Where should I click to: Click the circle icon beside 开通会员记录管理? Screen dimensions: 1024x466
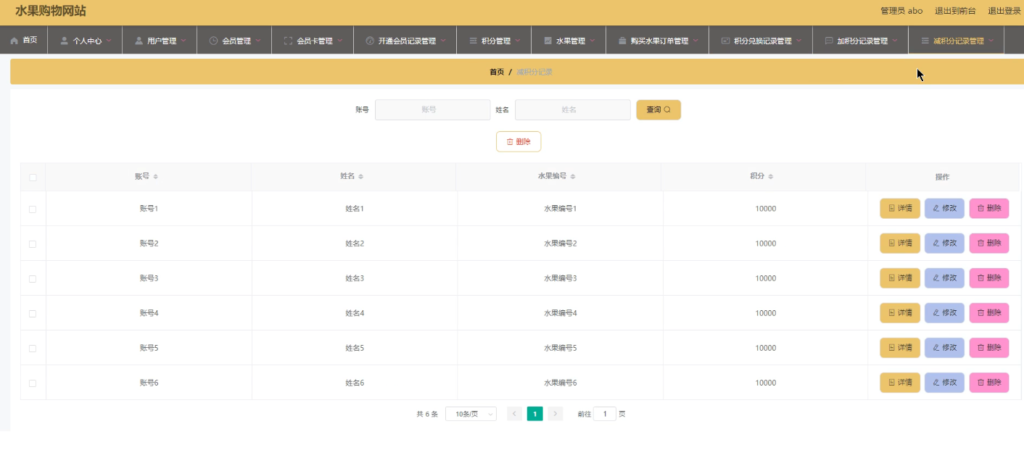(x=370, y=40)
